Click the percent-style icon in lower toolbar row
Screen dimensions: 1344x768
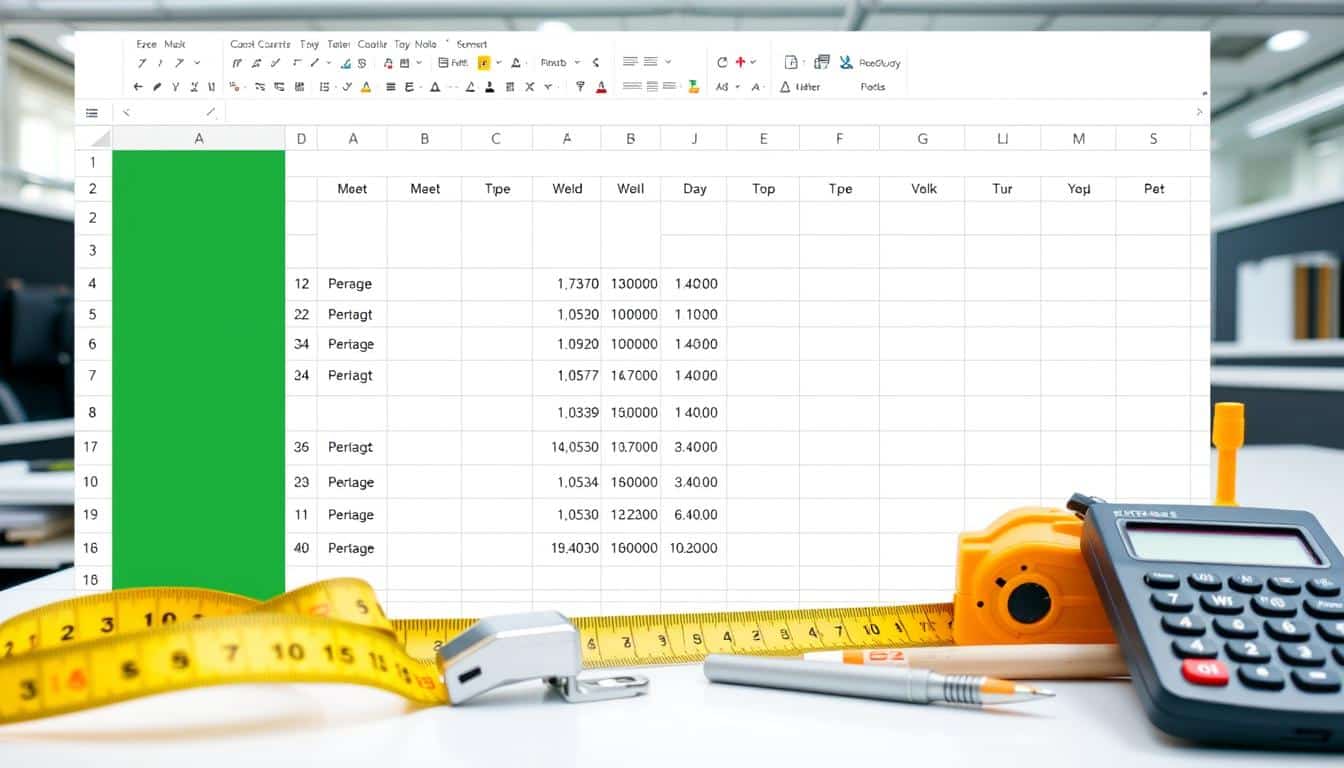coord(235,87)
